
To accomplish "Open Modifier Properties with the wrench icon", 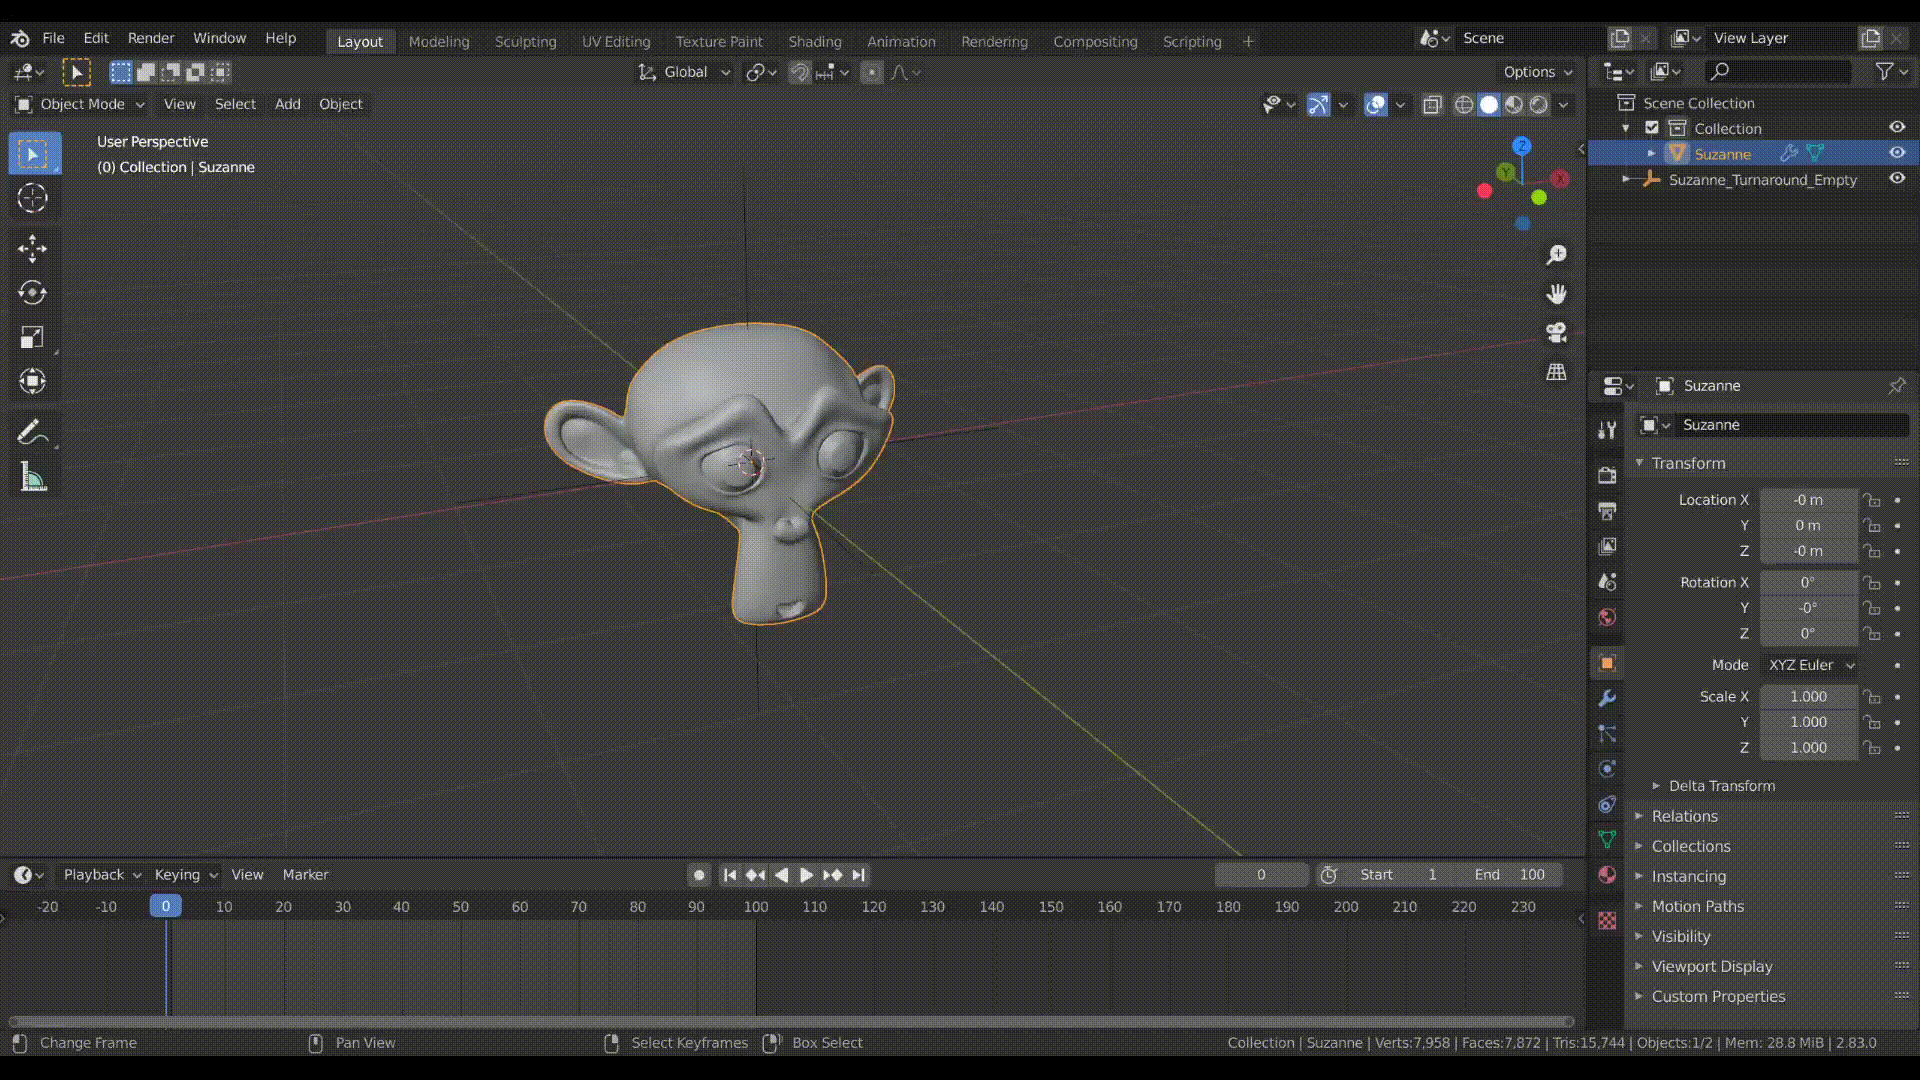I will (1607, 698).
